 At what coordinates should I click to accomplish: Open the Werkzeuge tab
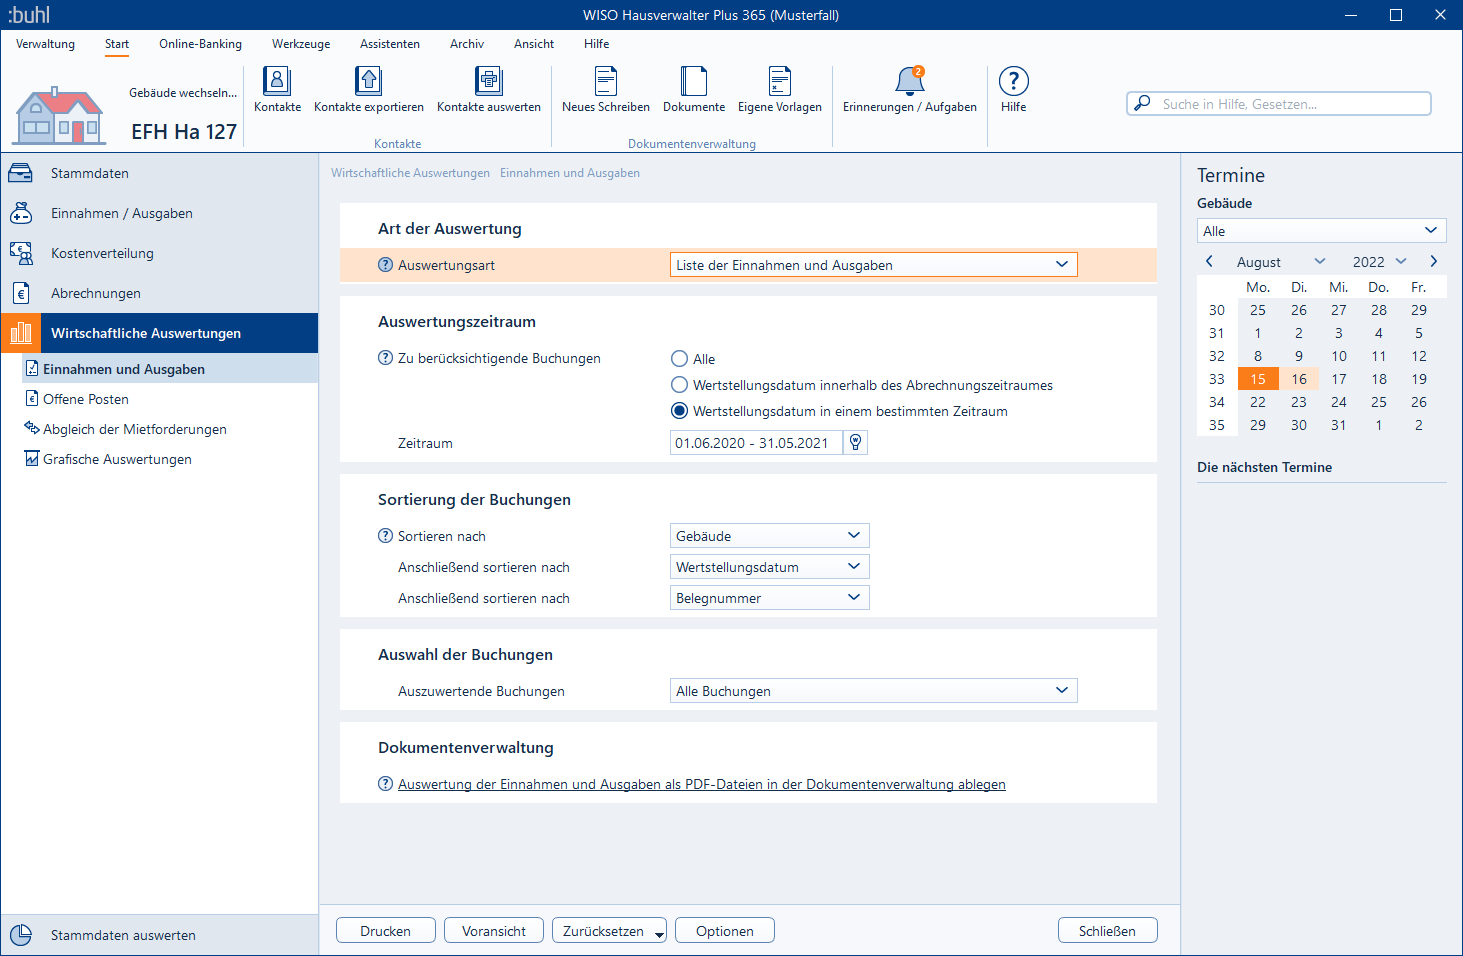coord(301,44)
